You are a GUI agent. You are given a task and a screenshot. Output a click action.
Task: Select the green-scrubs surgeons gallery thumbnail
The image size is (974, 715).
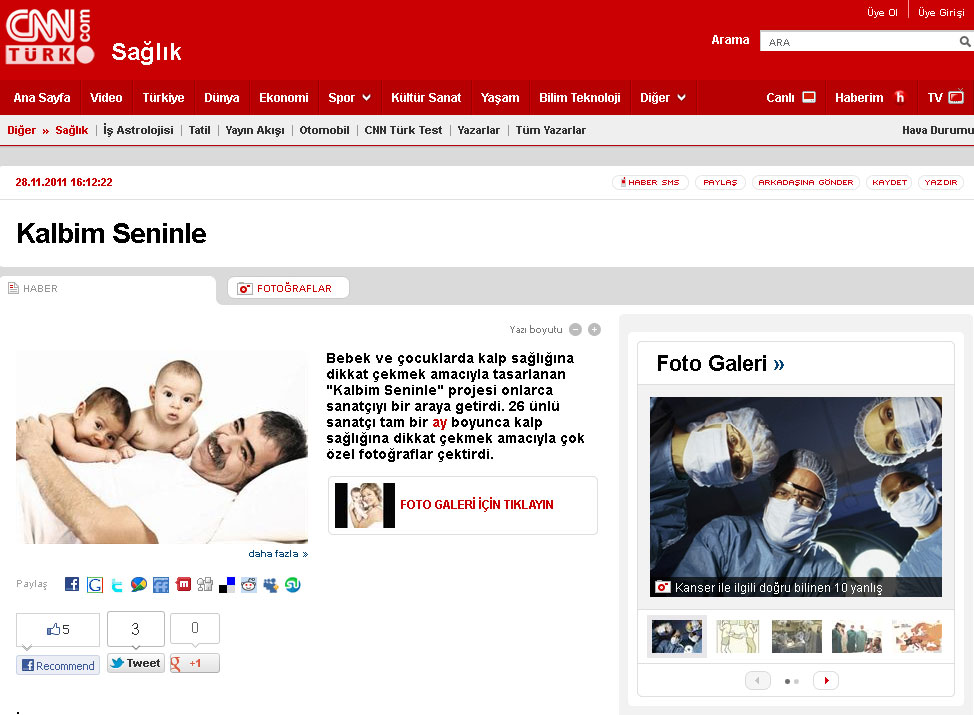(x=857, y=636)
